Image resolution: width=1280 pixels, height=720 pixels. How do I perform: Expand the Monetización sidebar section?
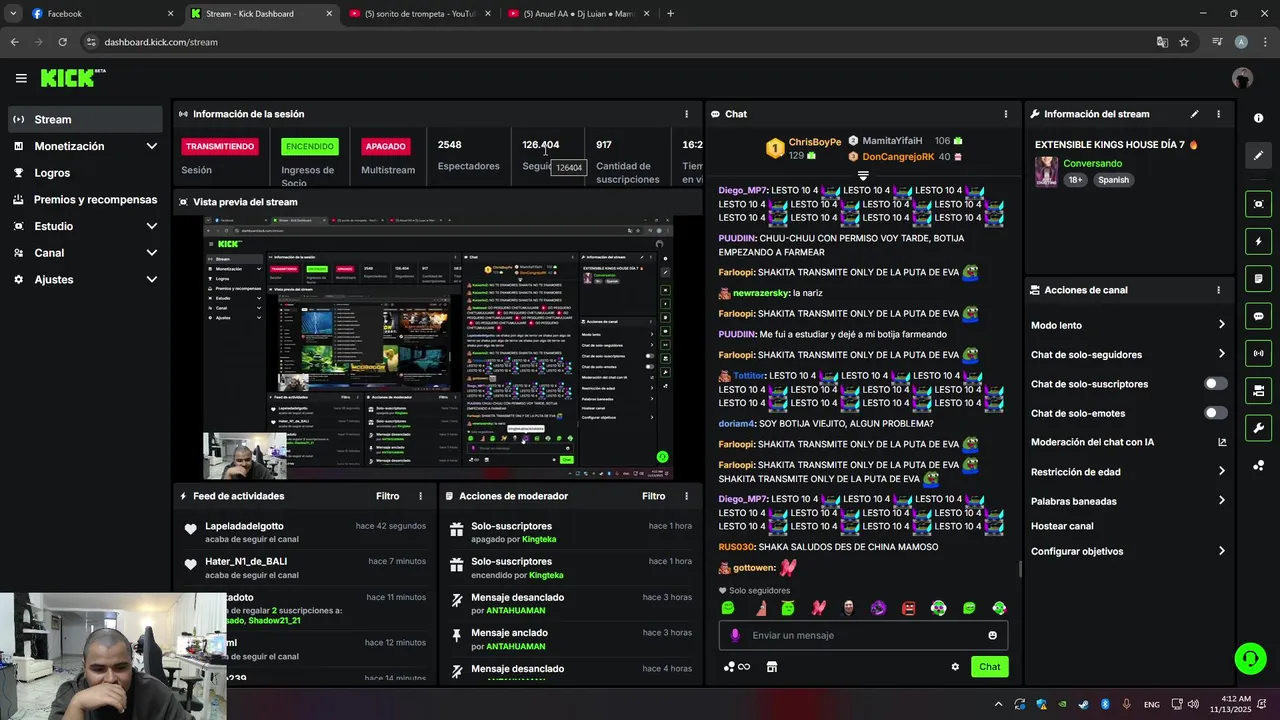click(x=85, y=146)
